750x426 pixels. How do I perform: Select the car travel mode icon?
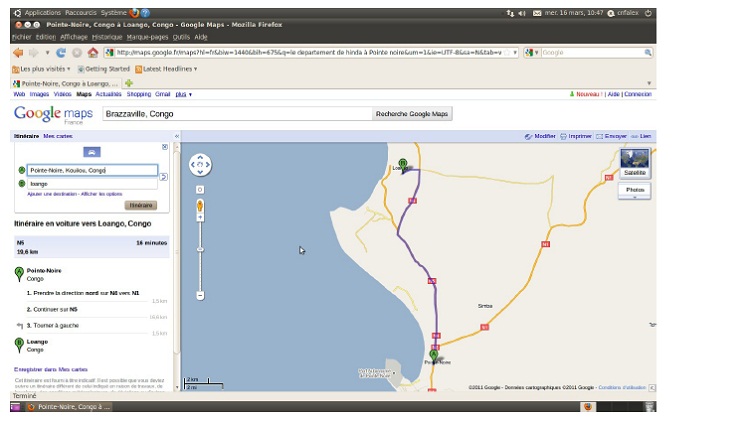90,151
